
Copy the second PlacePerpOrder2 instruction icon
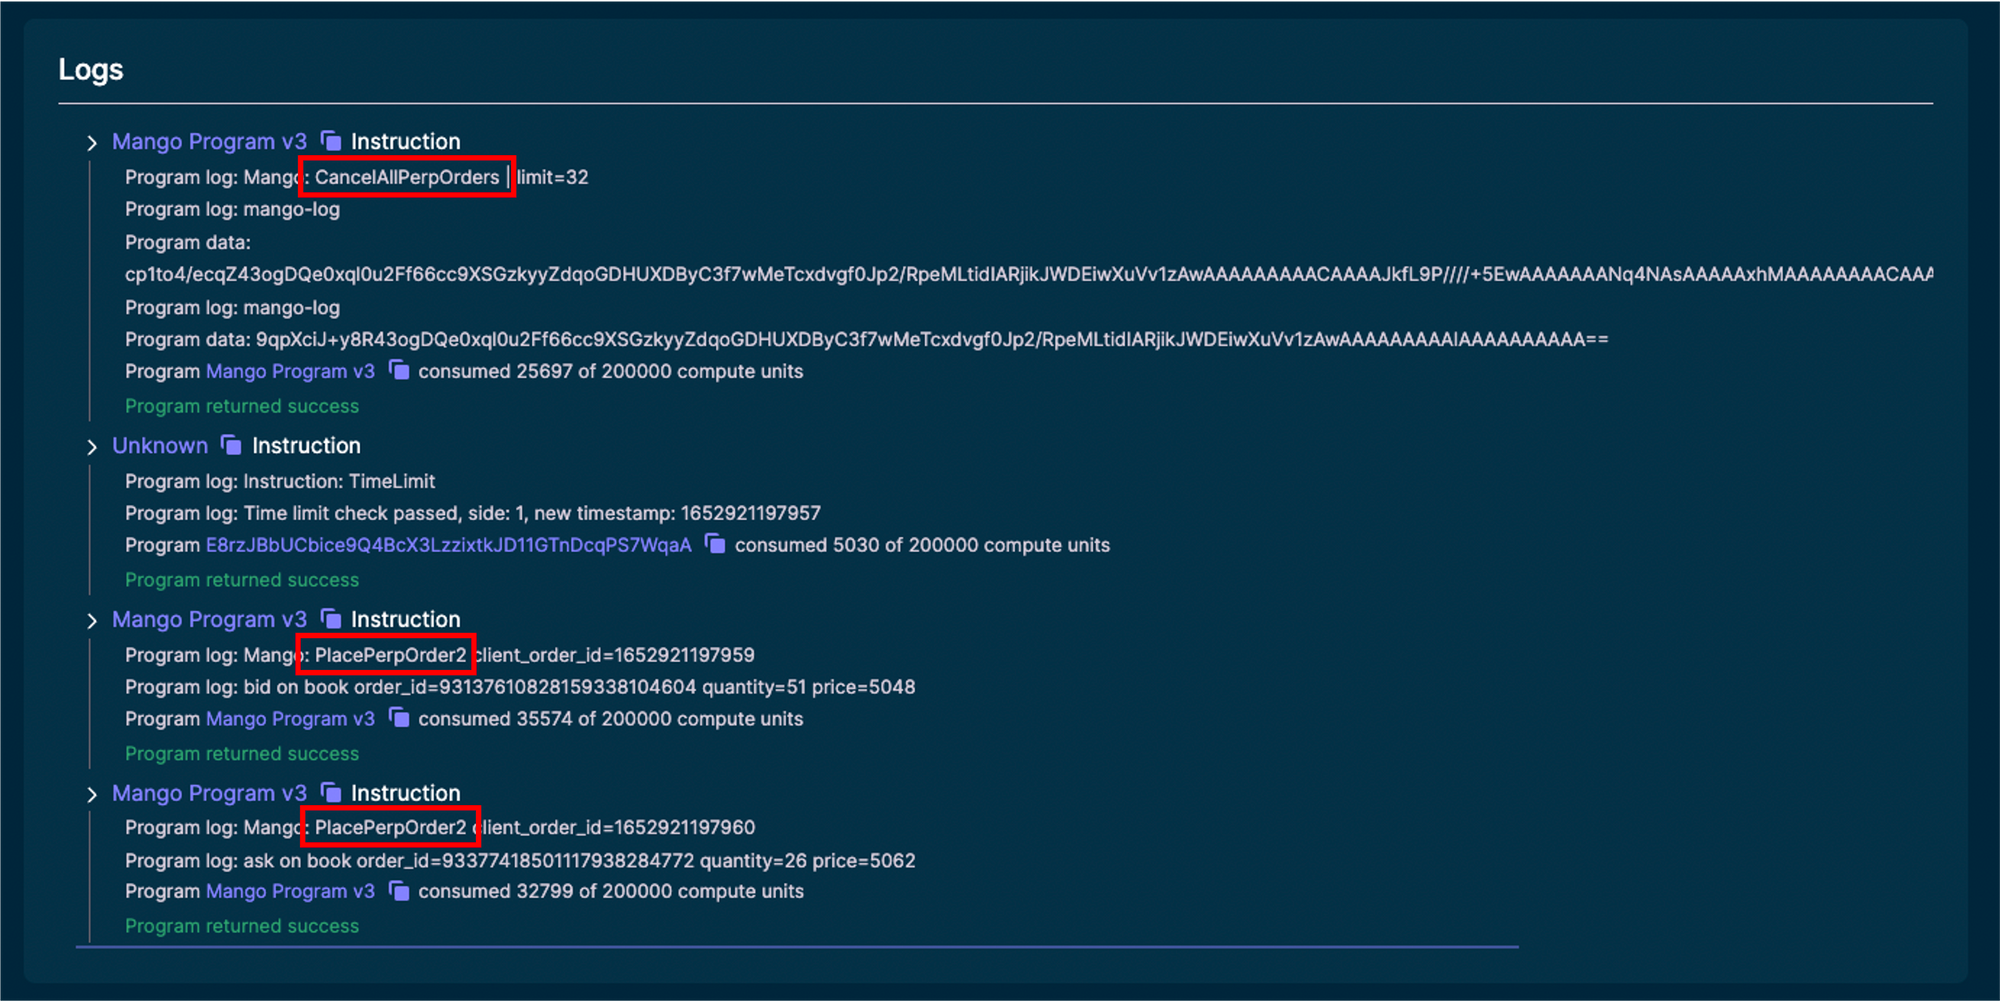[x=331, y=792]
